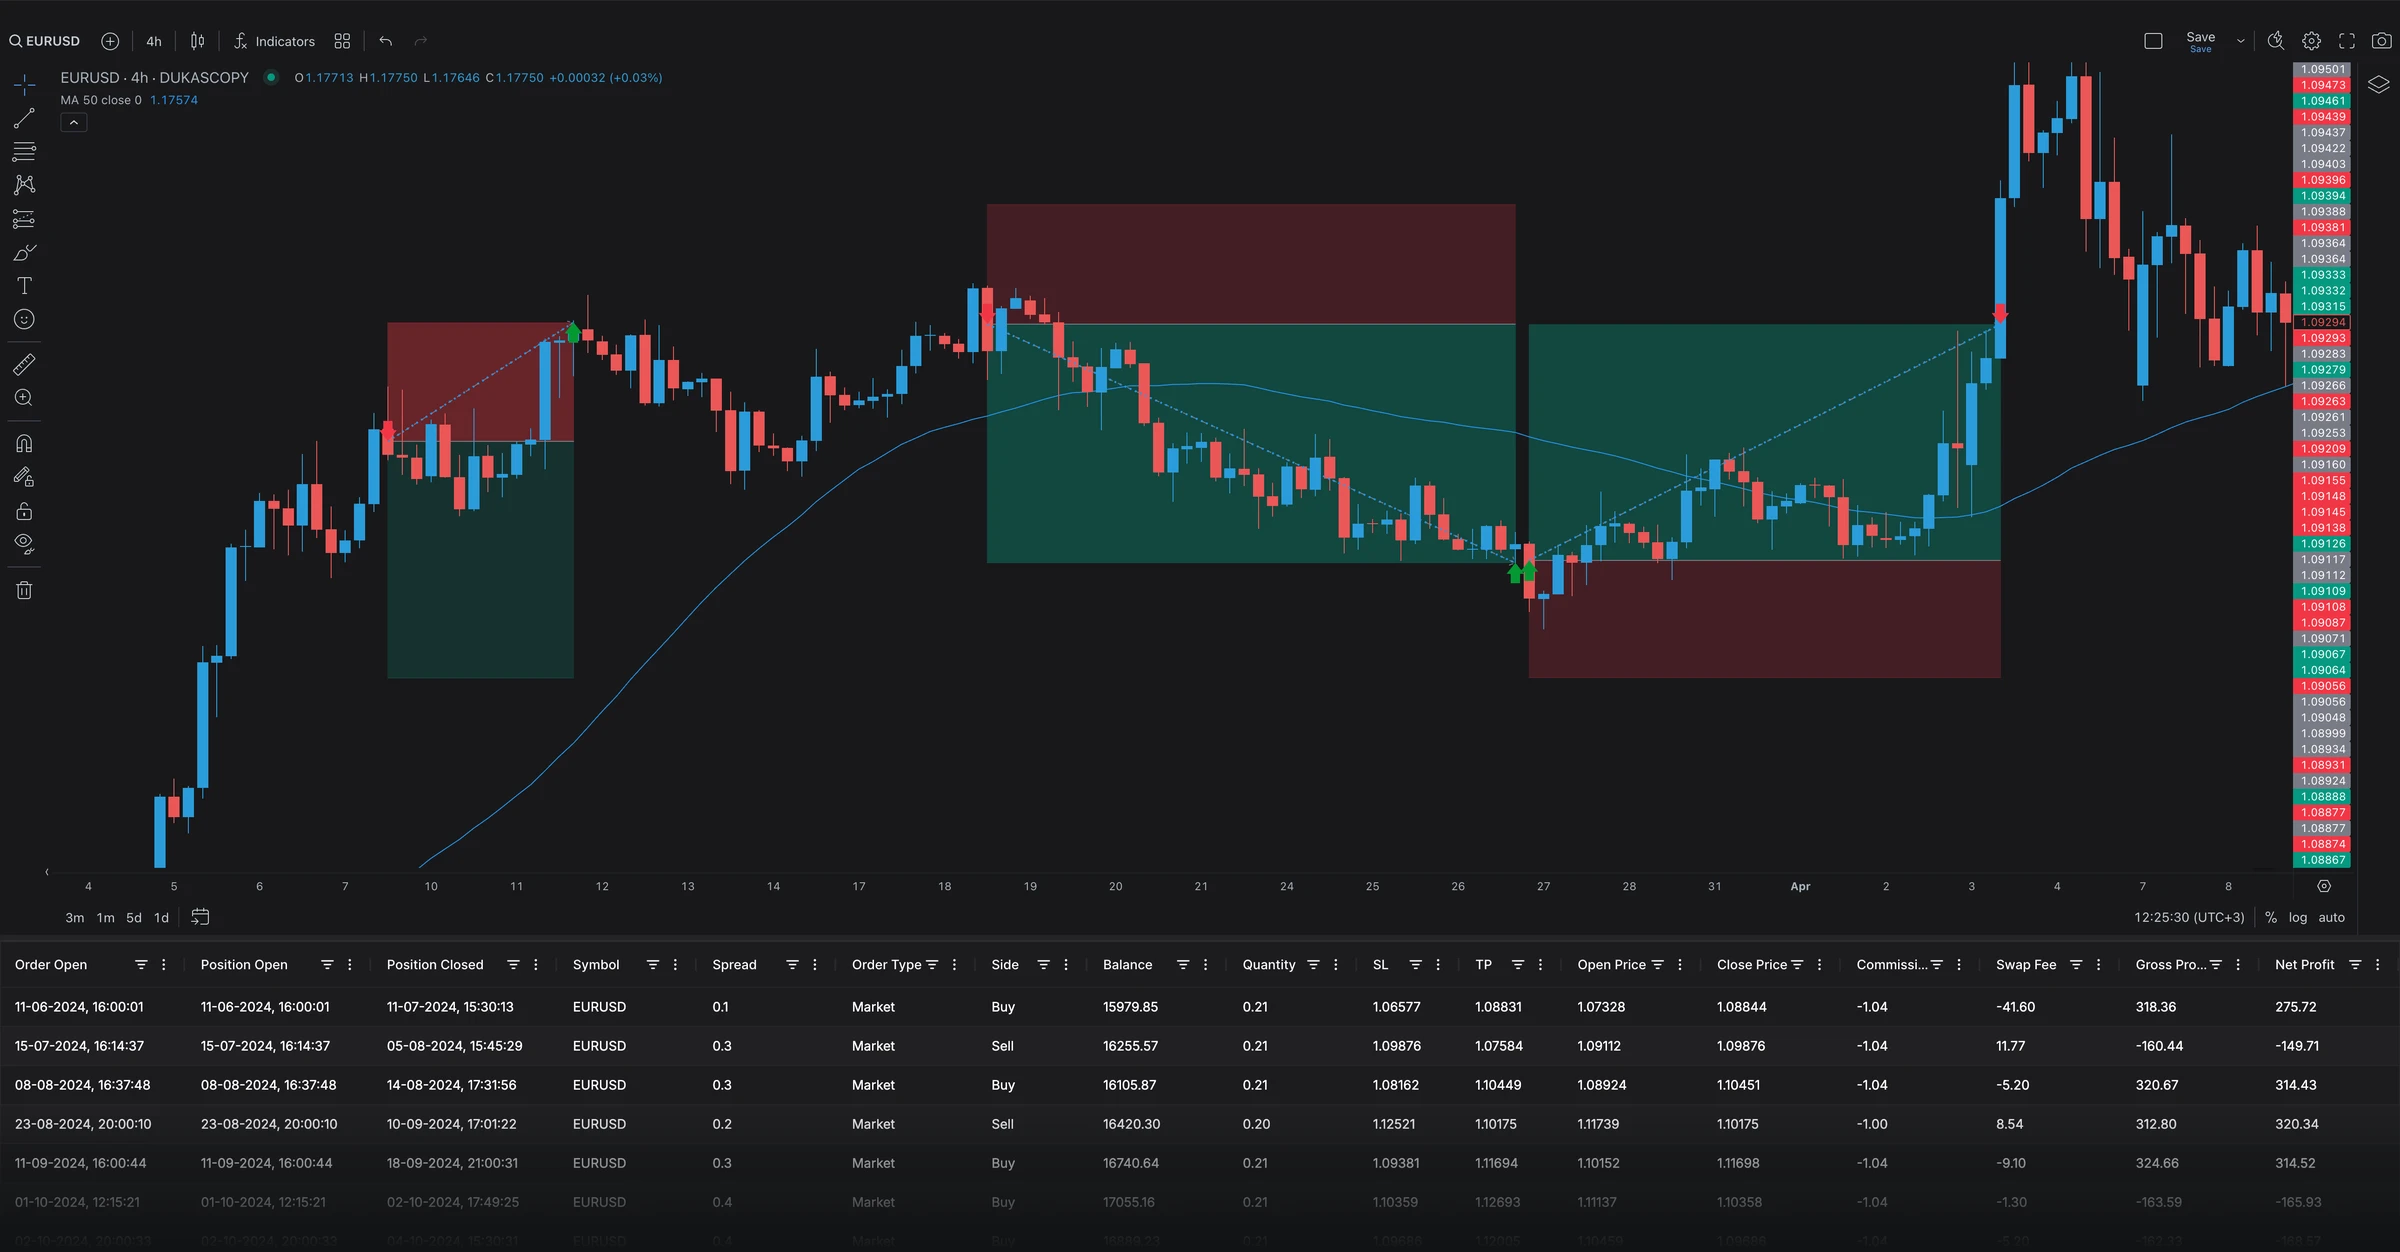Set range to 1m
The height and width of the screenshot is (1252, 2400).
(x=106, y=917)
